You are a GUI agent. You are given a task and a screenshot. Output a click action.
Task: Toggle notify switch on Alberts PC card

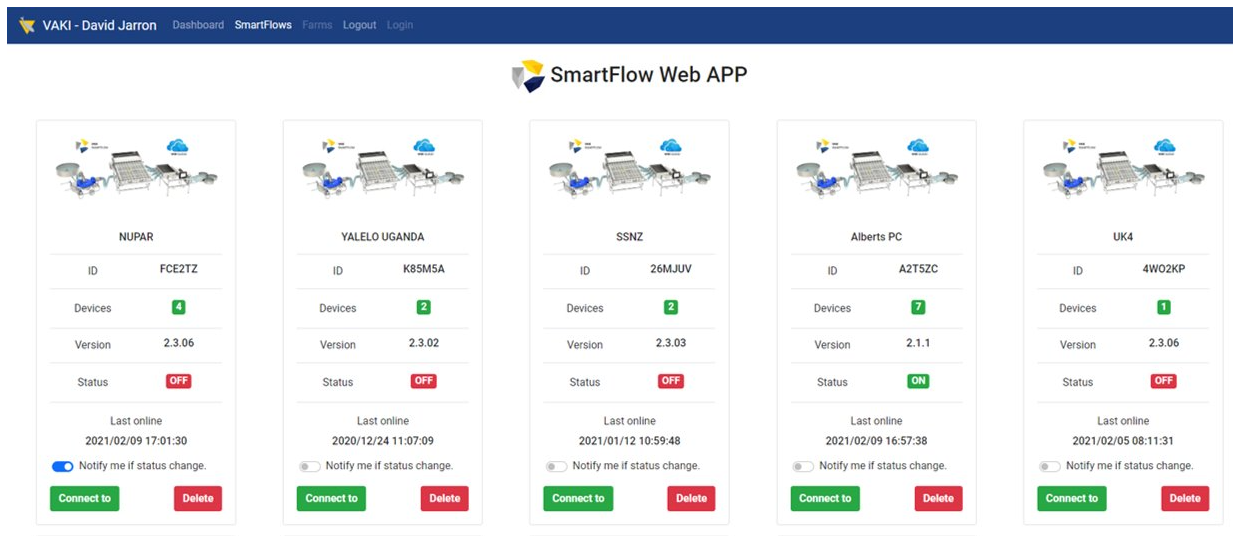point(803,466)
